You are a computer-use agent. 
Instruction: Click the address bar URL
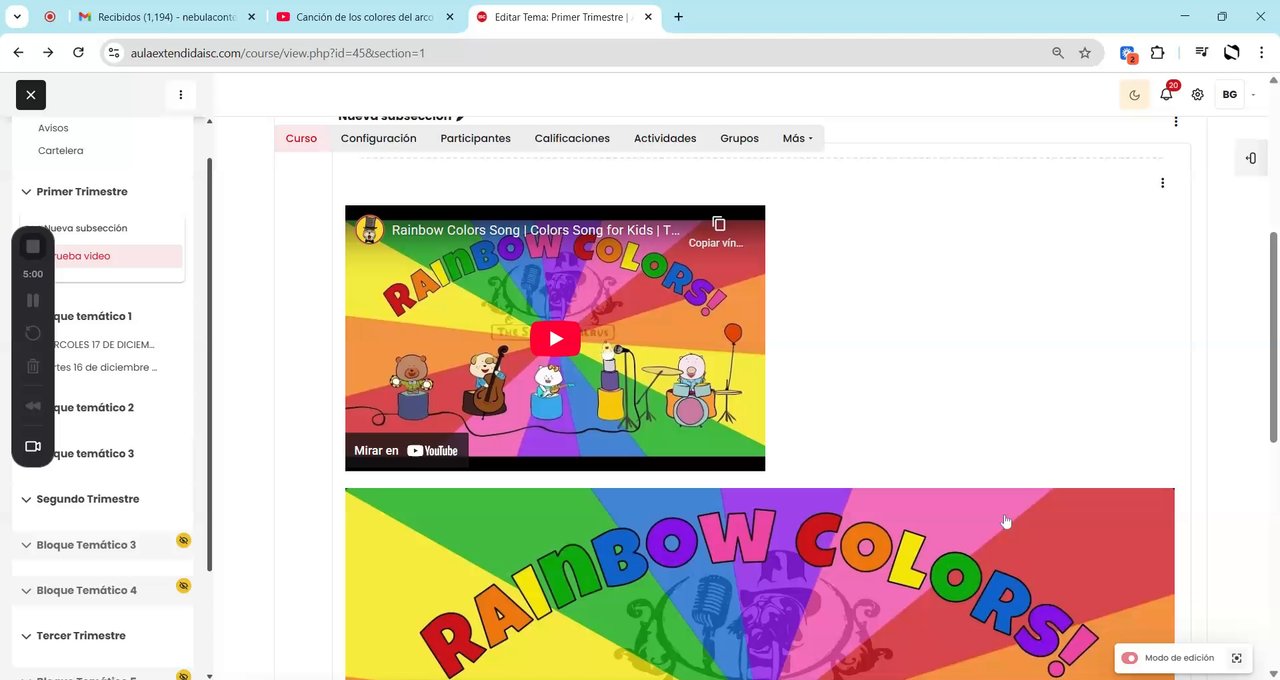[x=278, y=53]
